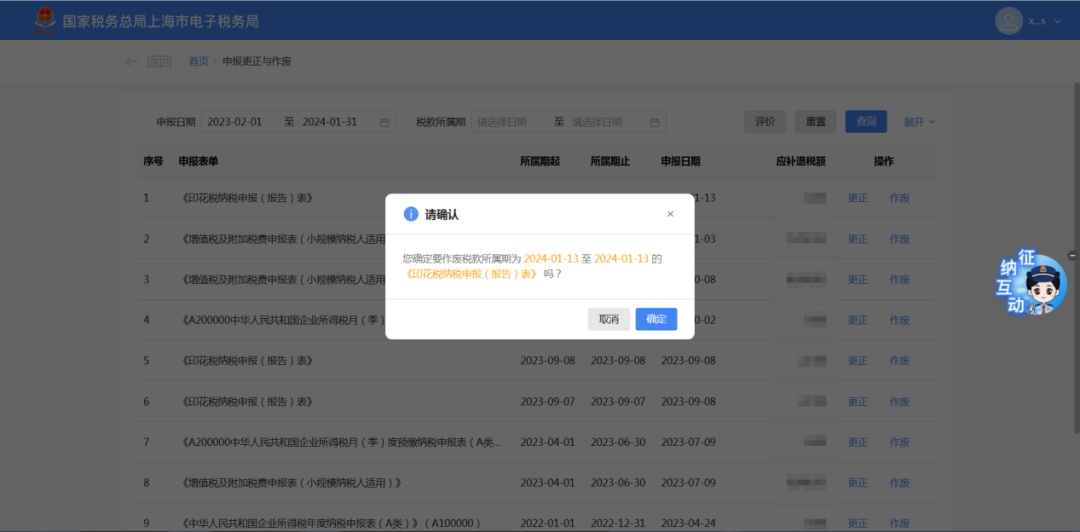Click the 重置 reset button
Screen dimensions: 1080x532
[815, 122]
